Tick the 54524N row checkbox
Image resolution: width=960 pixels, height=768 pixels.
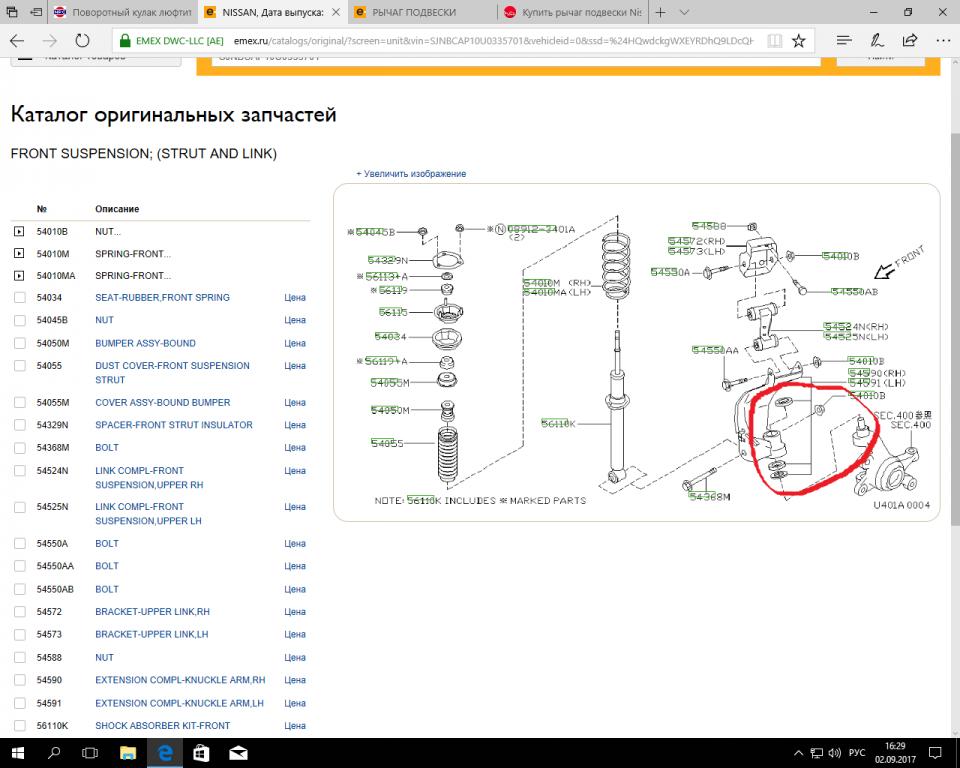point(20,471)
